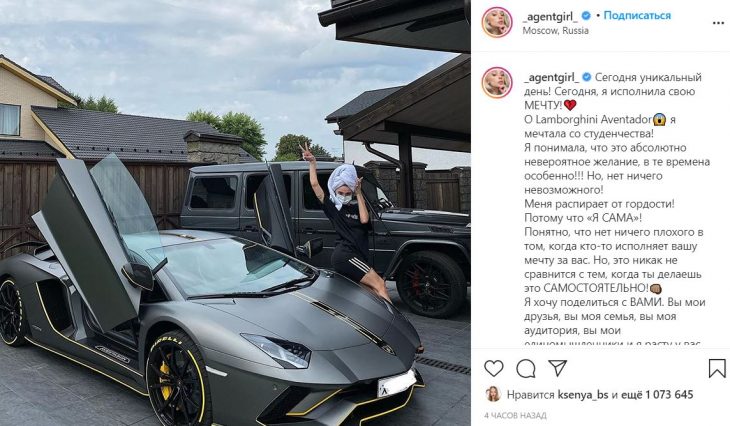This screenshot has height=426, width=730.
Task: Open ksenya_bs profile link
Action: tap(583, 395)
